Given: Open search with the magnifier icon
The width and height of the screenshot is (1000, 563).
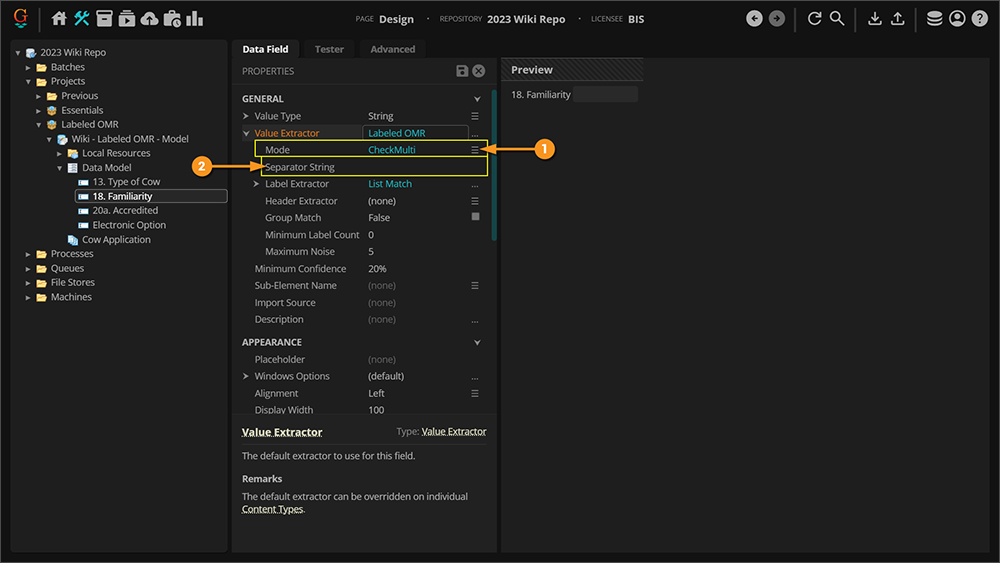Looking at the screenshot, I should 837,19.
